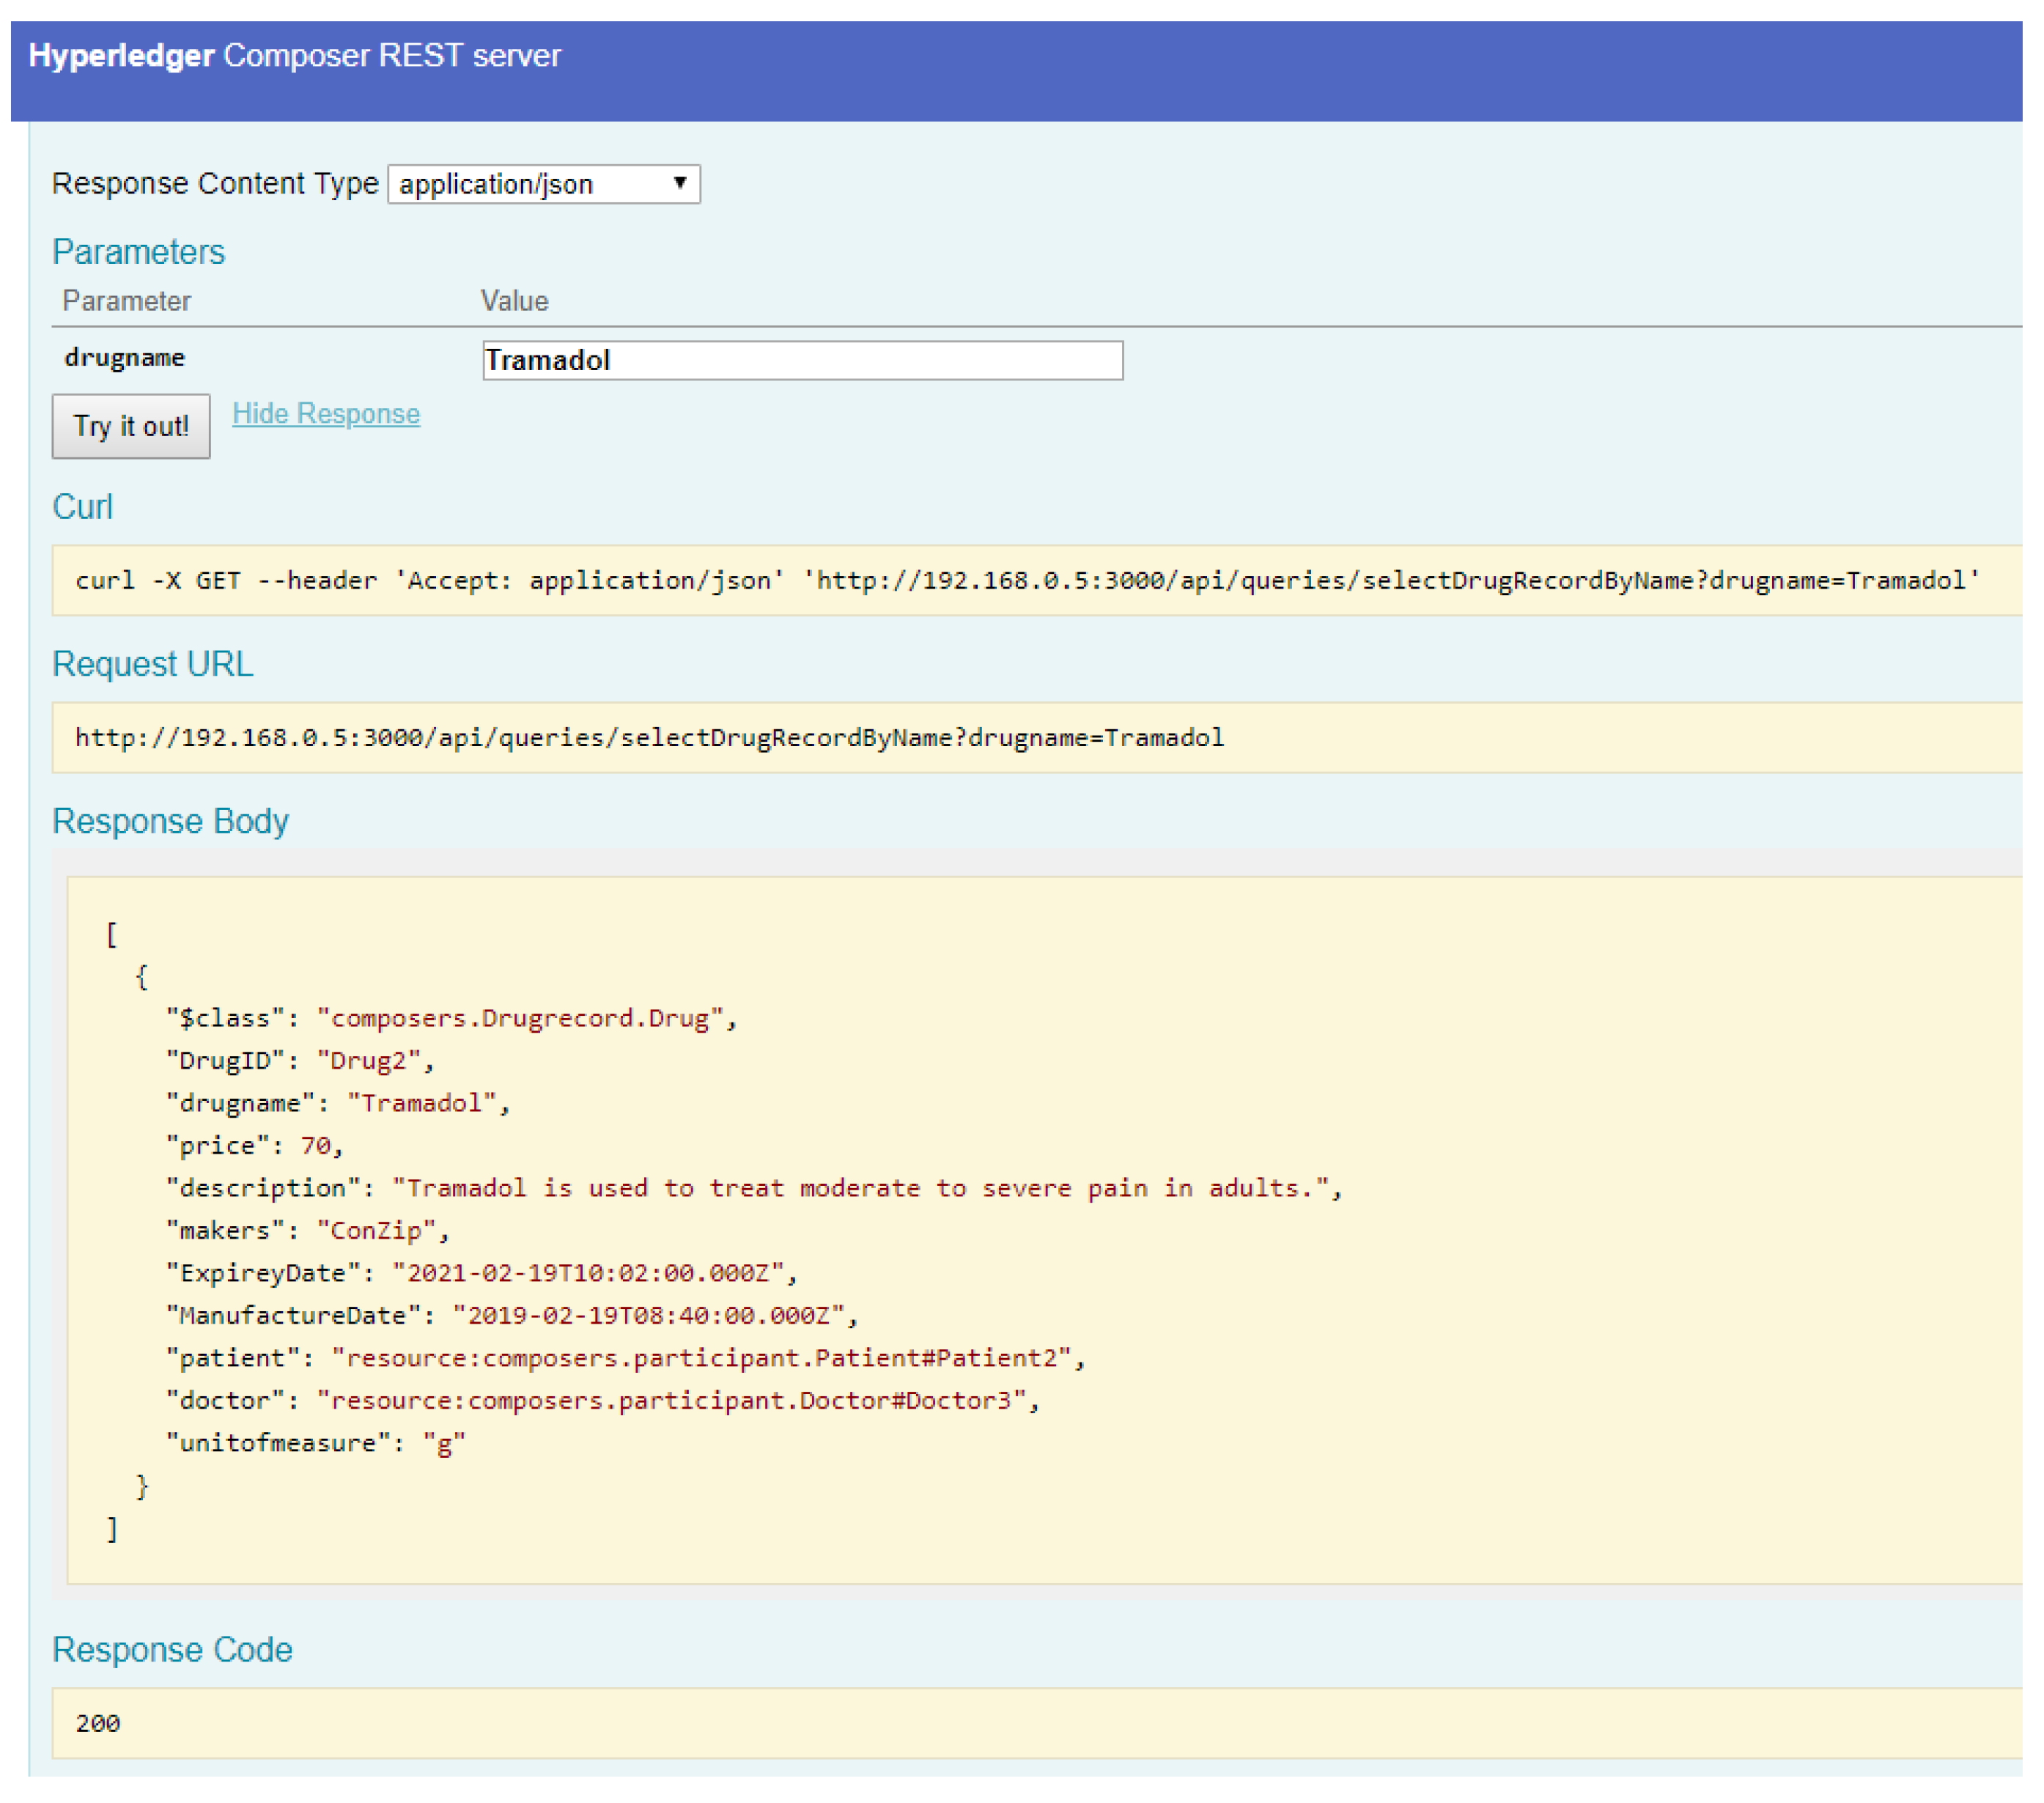
Task: Click the "doctor" resource line
Action: 604,1400
